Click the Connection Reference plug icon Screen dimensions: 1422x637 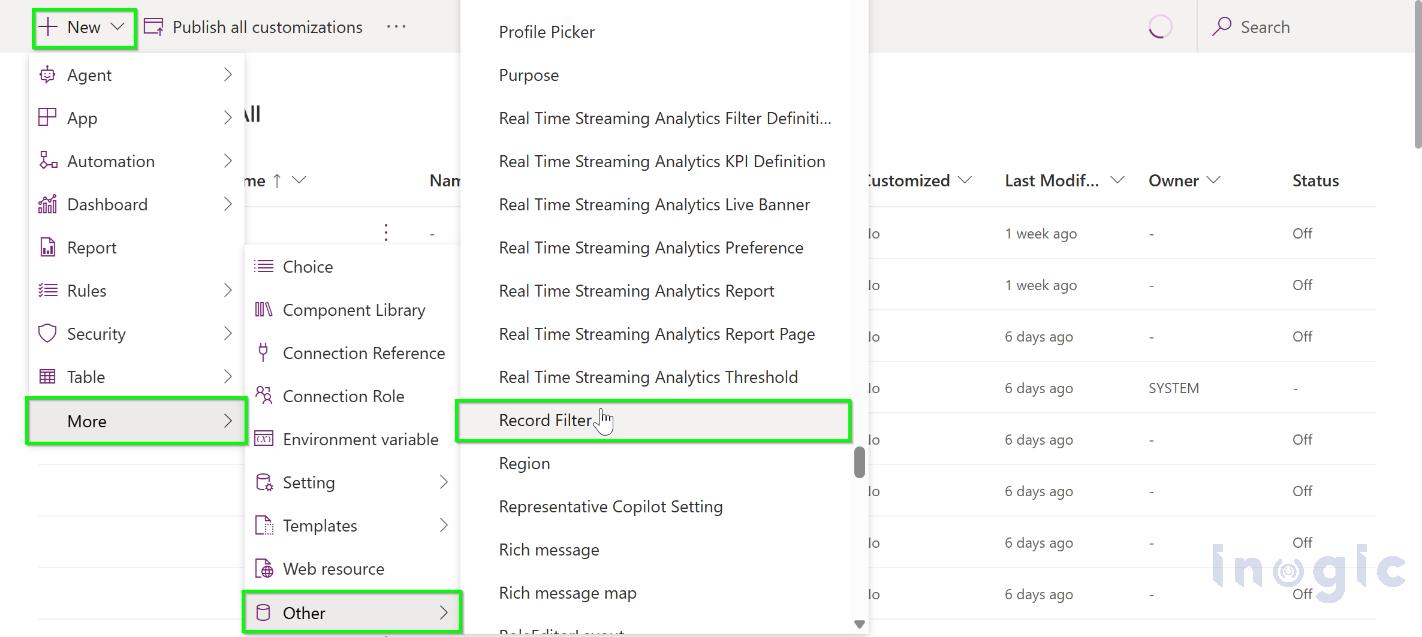263,352
